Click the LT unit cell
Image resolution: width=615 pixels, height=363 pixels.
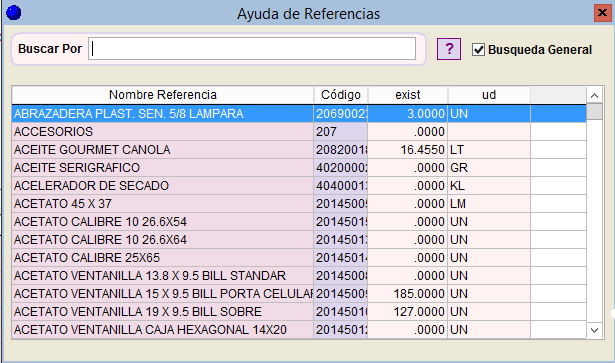[489, 150]
